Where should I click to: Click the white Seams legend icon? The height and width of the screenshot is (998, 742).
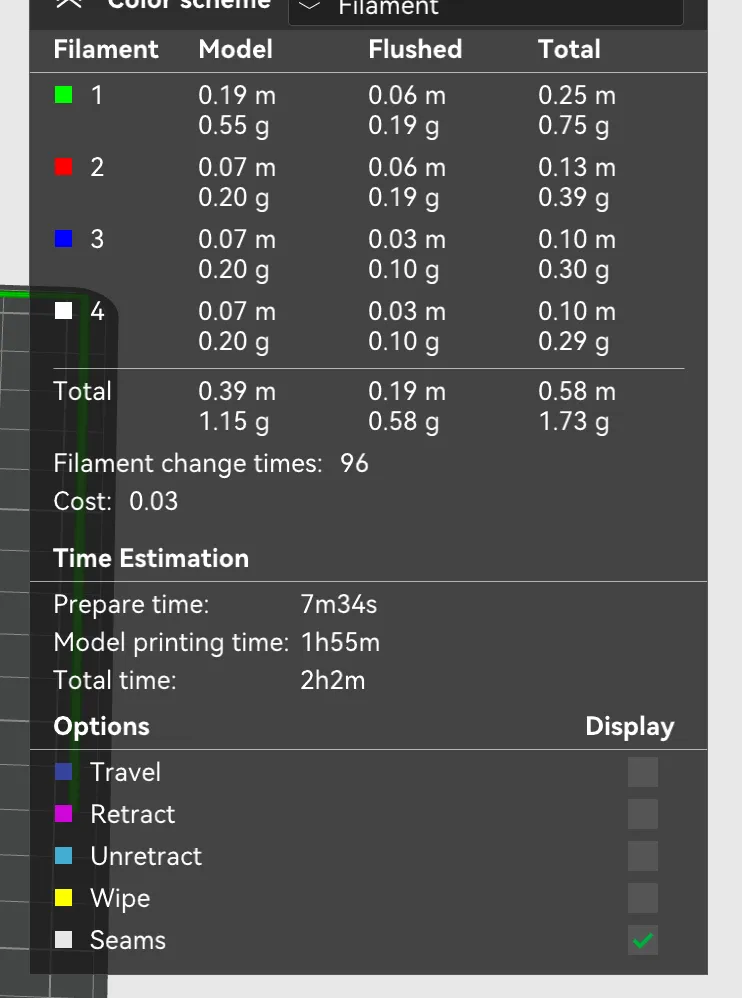65,939
